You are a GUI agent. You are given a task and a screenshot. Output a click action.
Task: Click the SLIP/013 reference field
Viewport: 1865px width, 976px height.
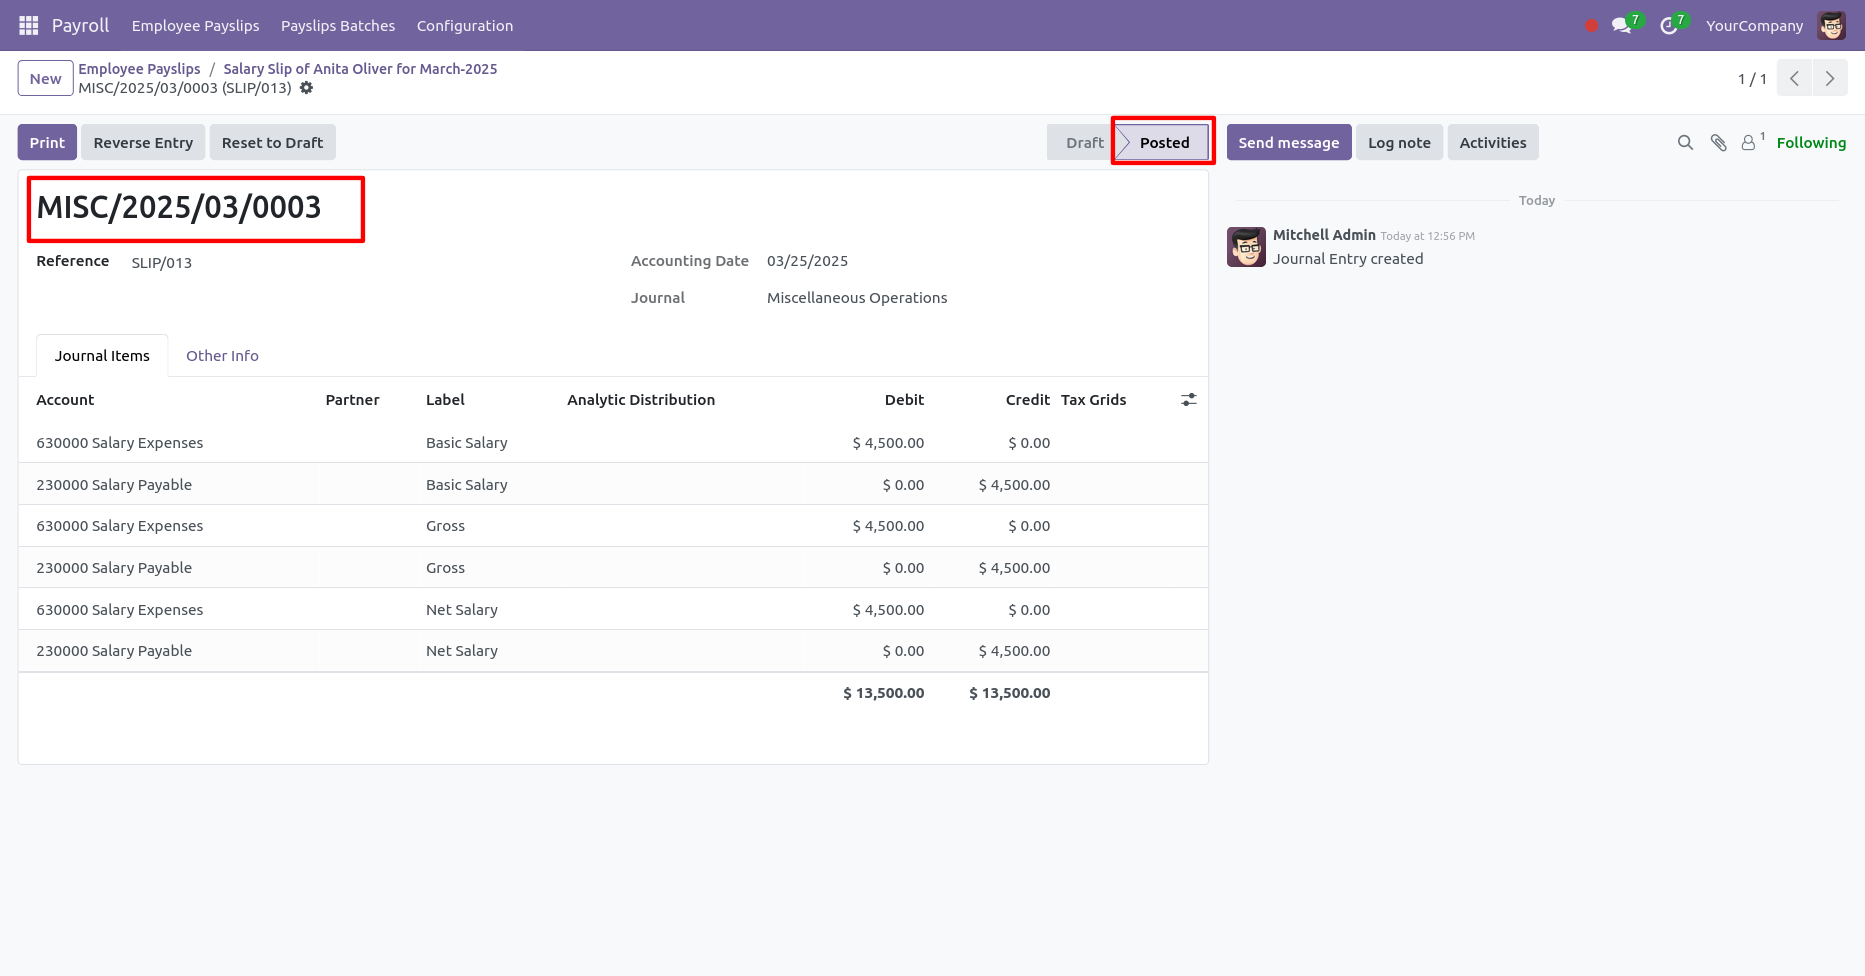[x=161, y=263]
